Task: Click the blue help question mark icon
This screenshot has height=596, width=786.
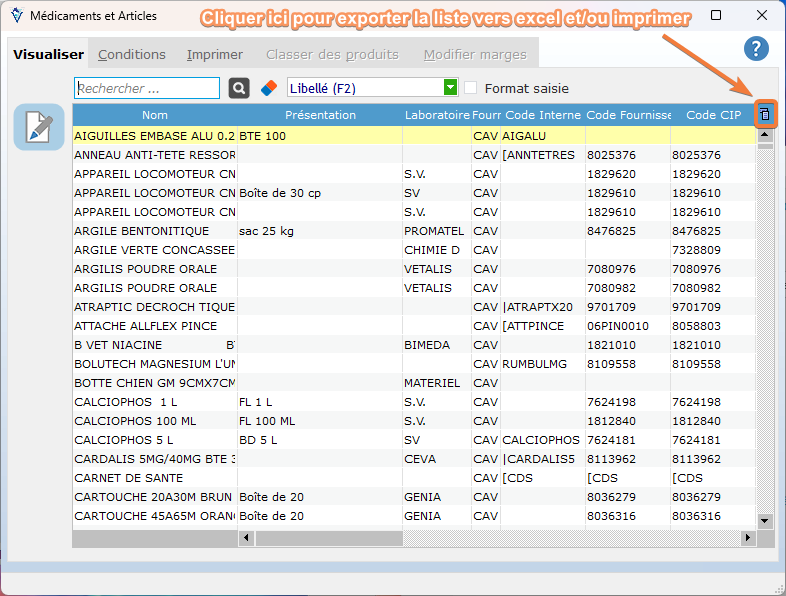Action: pos(756,49)
